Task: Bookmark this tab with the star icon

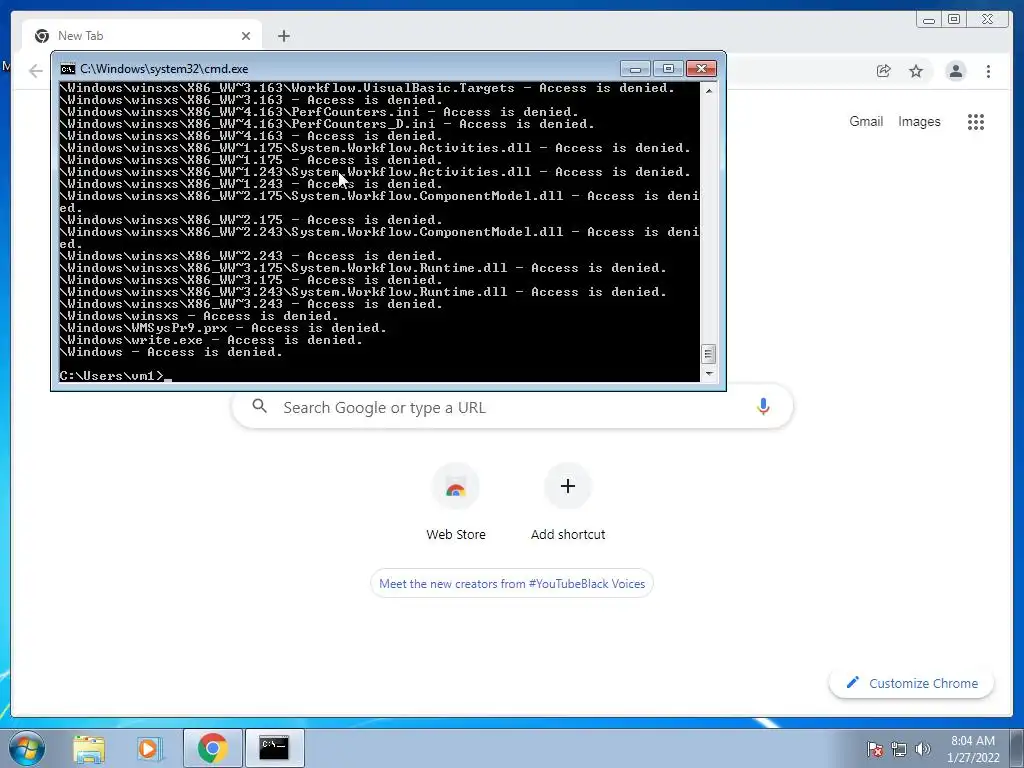Action: tap(916, 71)
